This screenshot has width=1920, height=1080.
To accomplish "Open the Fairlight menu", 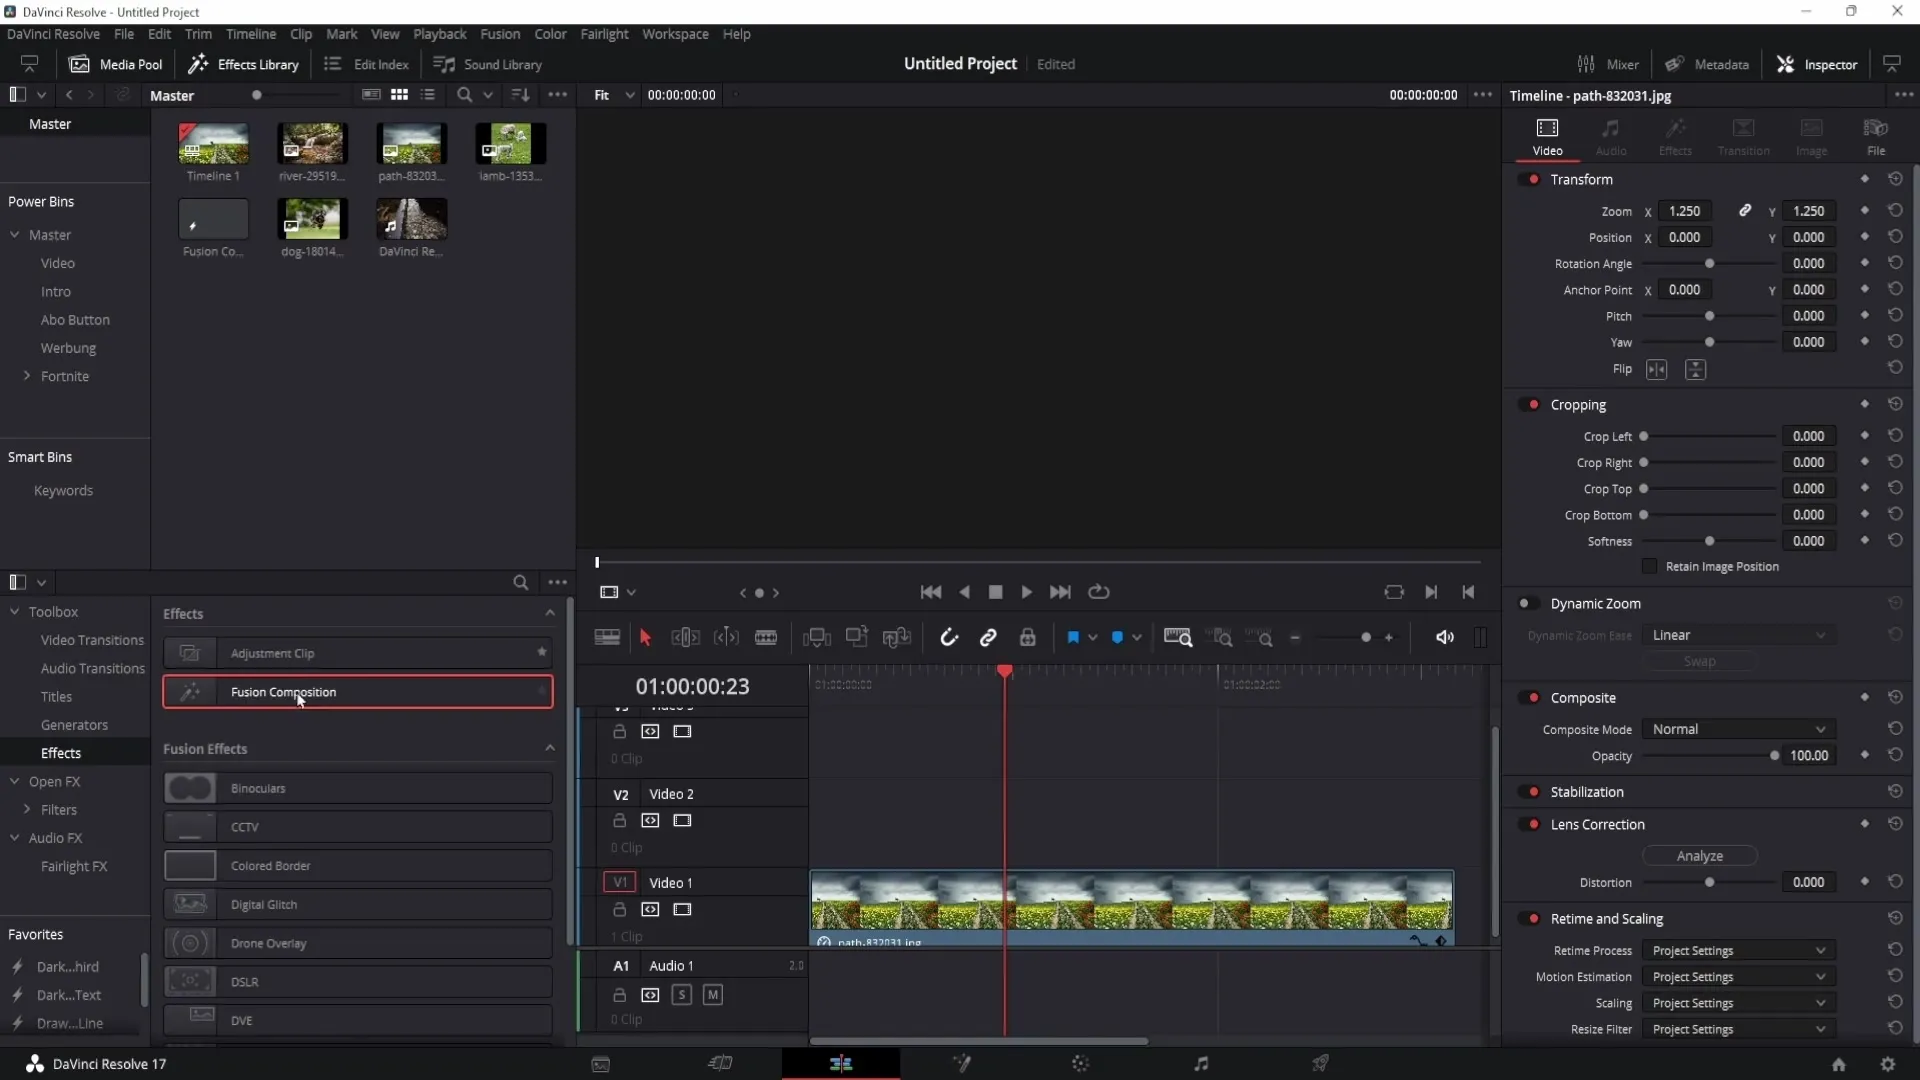I will [x=604, y=34].
